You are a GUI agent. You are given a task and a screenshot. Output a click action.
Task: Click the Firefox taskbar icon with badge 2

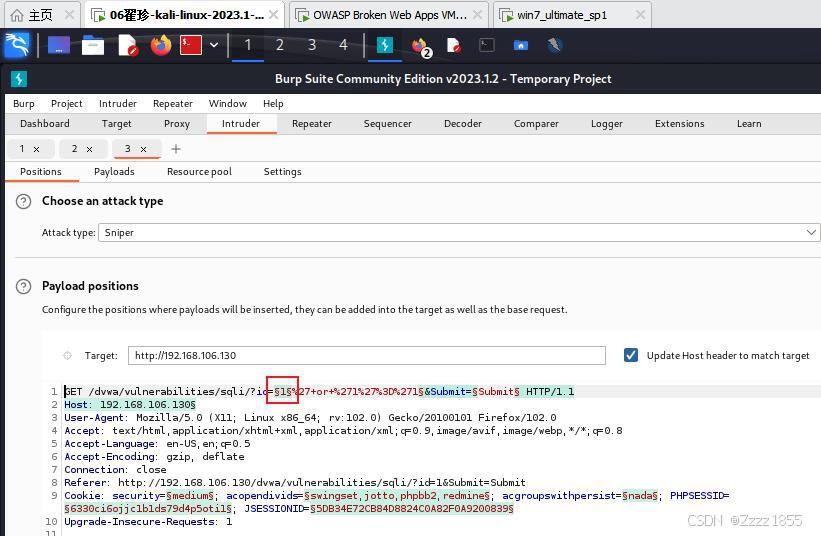click(421, 47)
